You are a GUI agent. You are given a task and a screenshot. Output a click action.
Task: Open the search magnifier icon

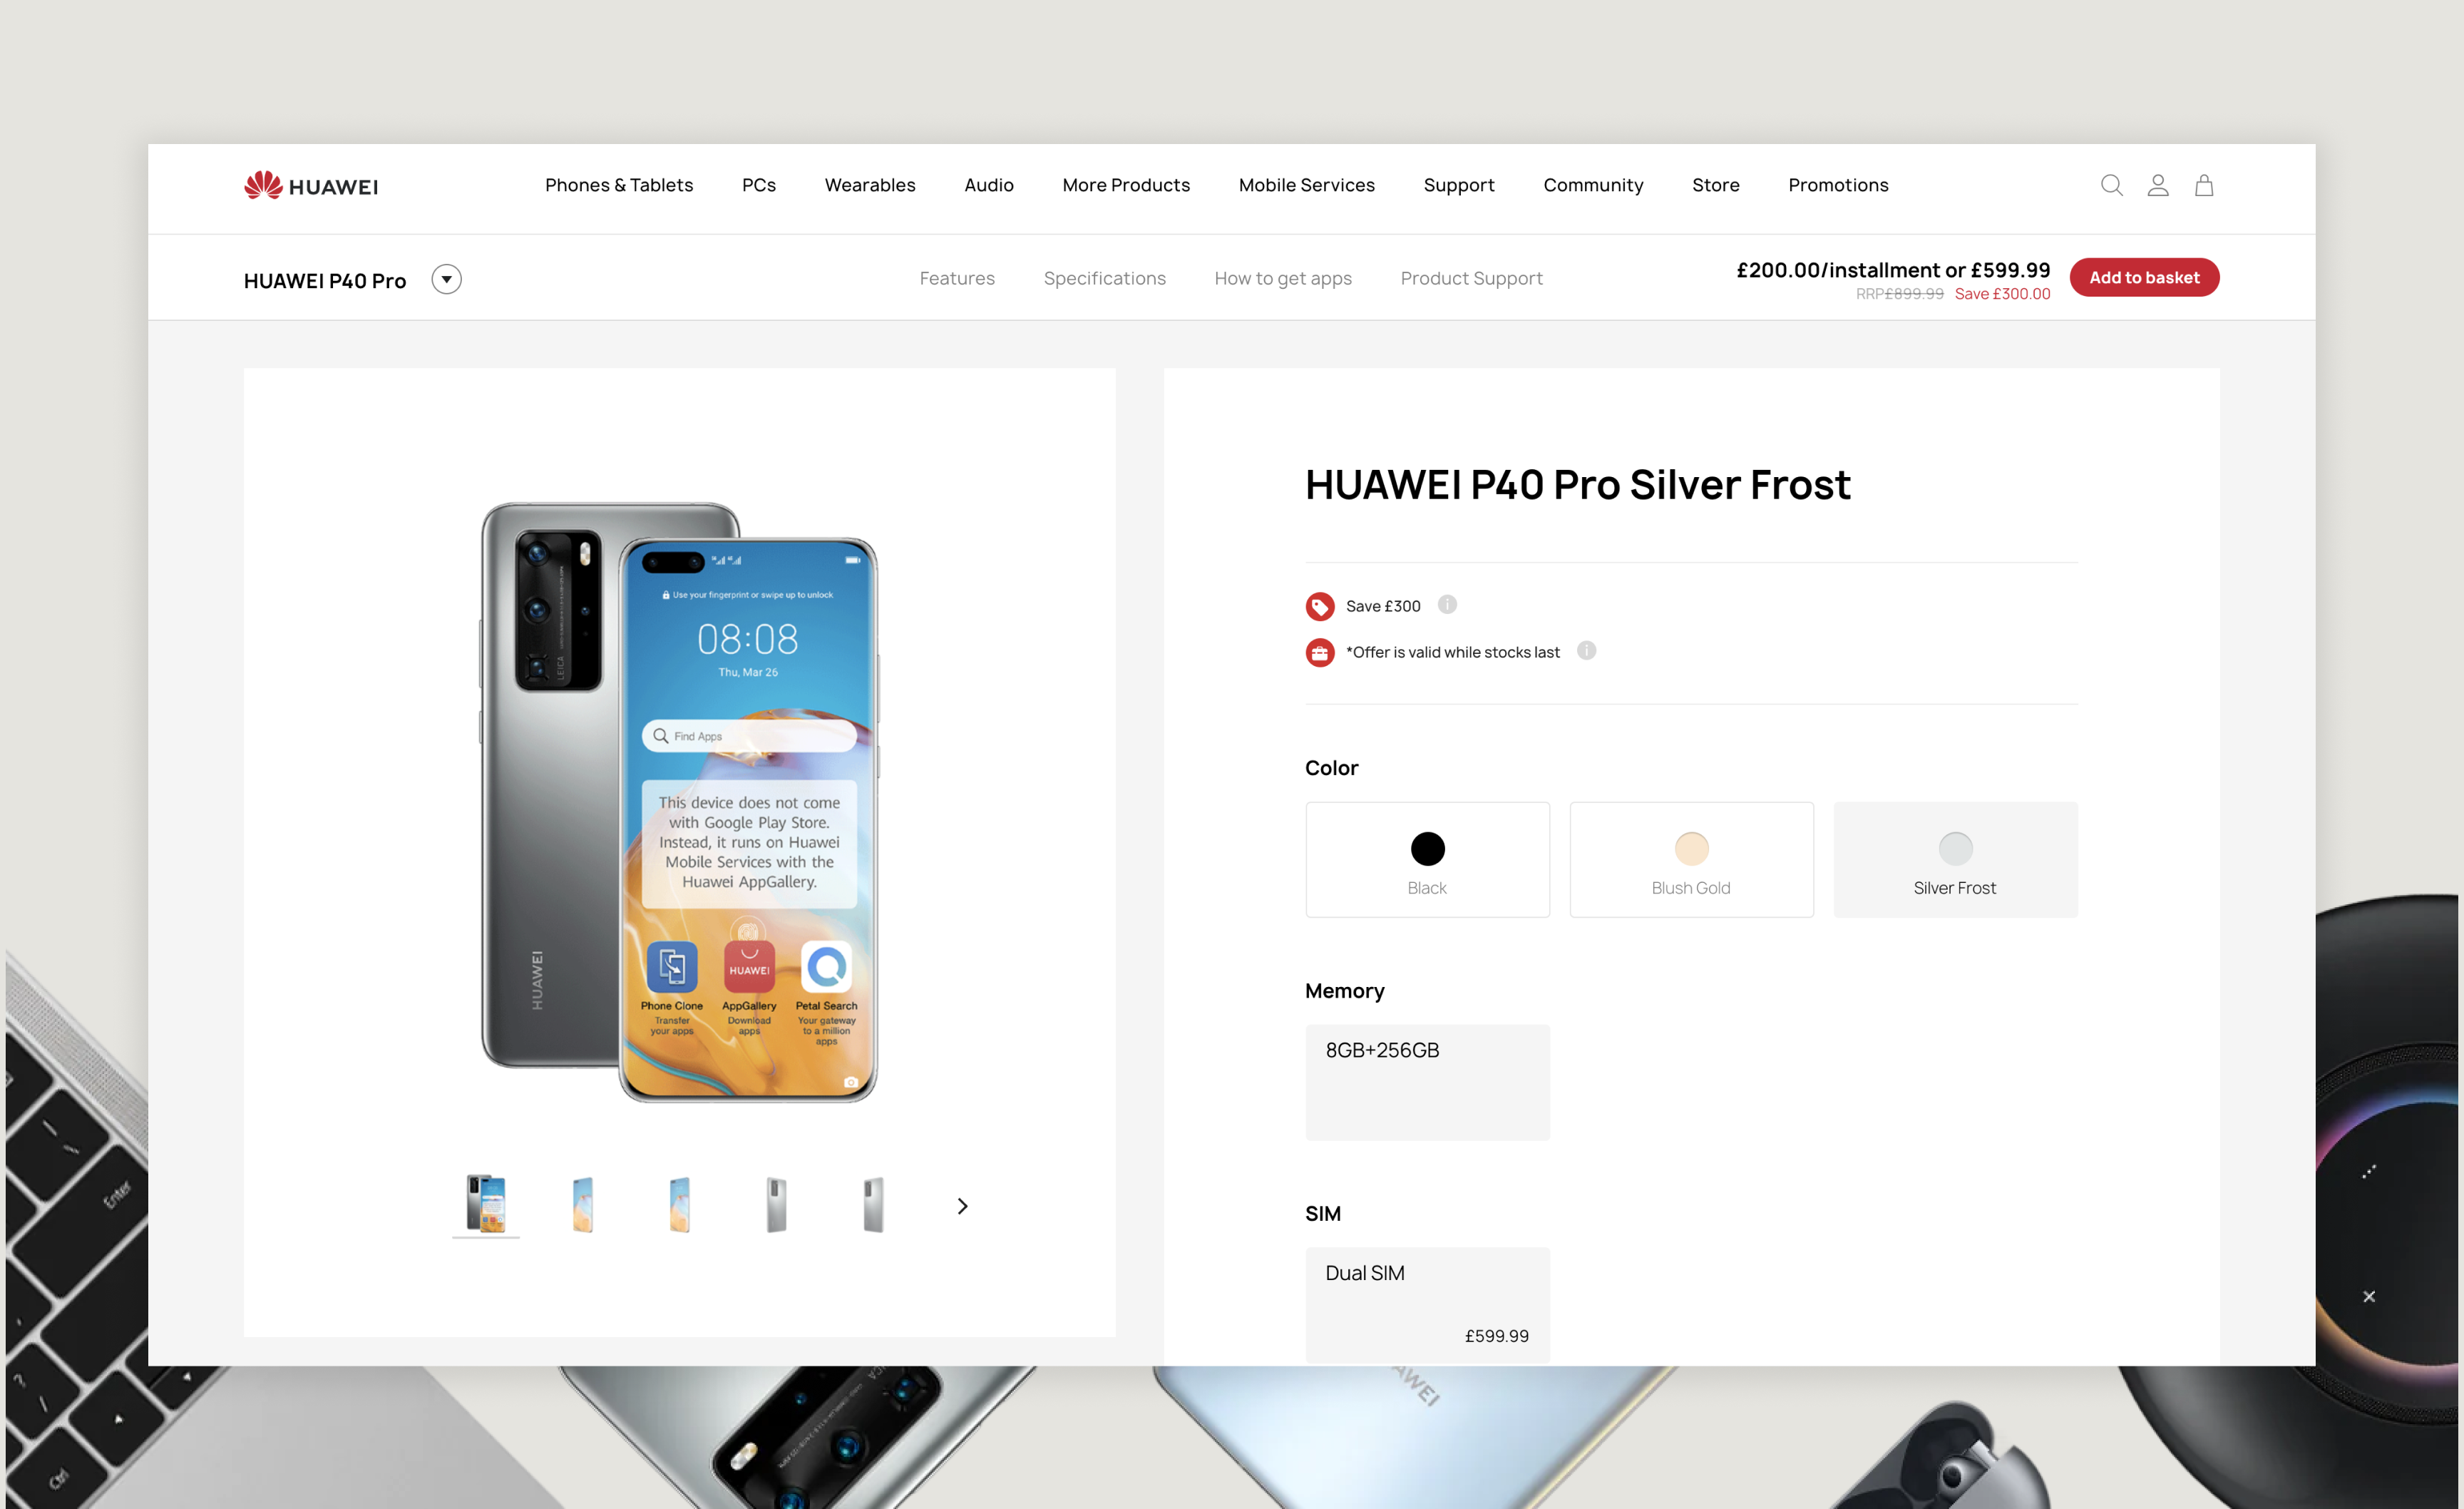pyautogui.click(x=2111, y=185)
